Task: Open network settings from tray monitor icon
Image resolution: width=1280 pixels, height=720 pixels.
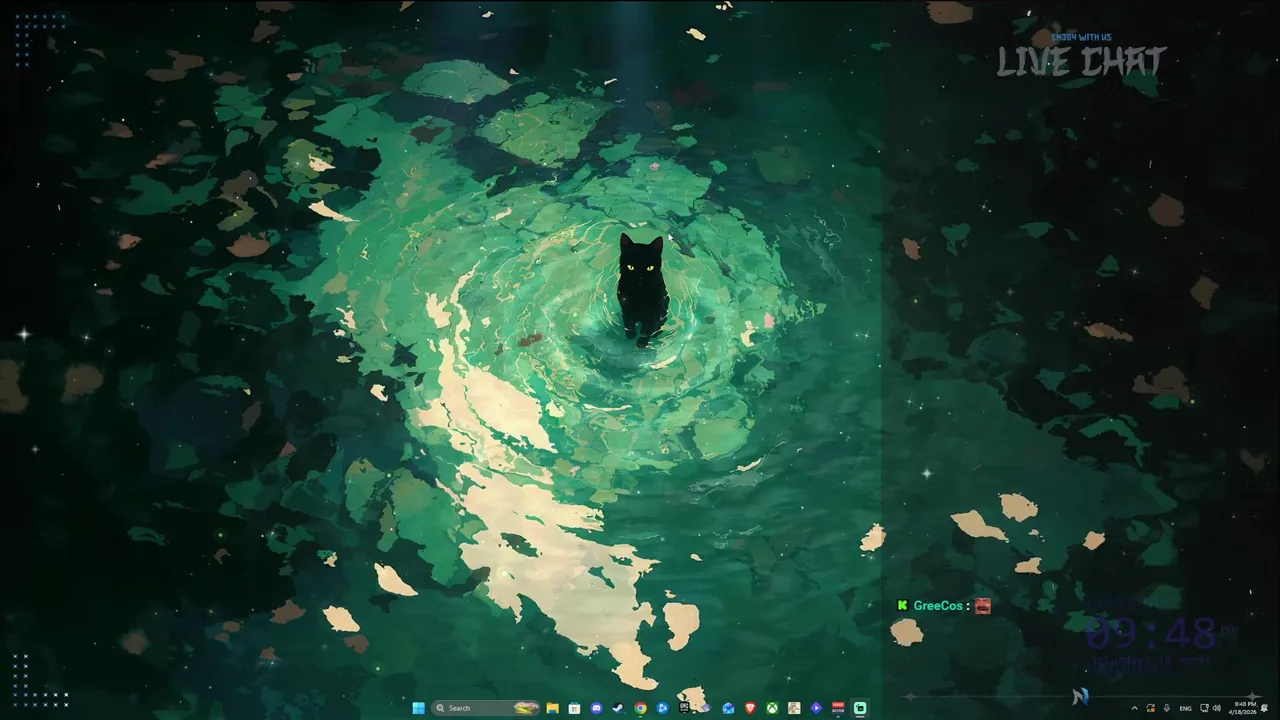Action: coord(1204,708)
